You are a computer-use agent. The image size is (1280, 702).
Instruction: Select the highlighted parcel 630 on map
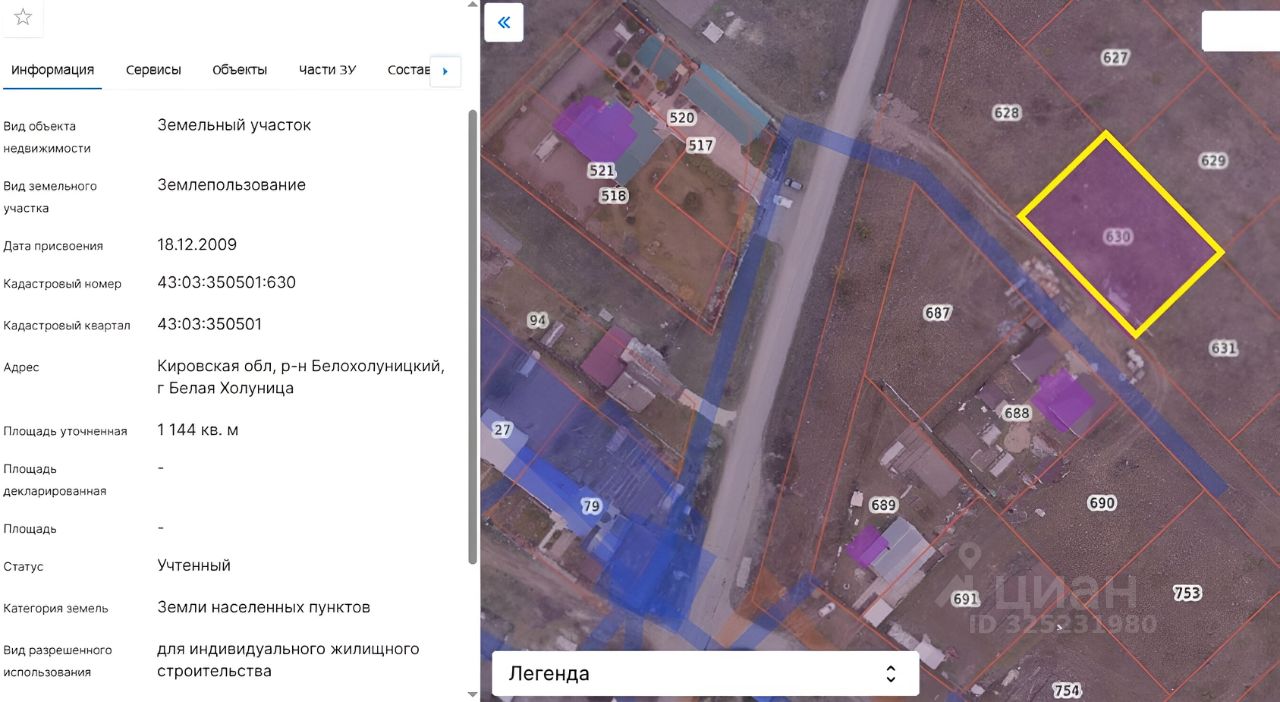(1120, 236)
